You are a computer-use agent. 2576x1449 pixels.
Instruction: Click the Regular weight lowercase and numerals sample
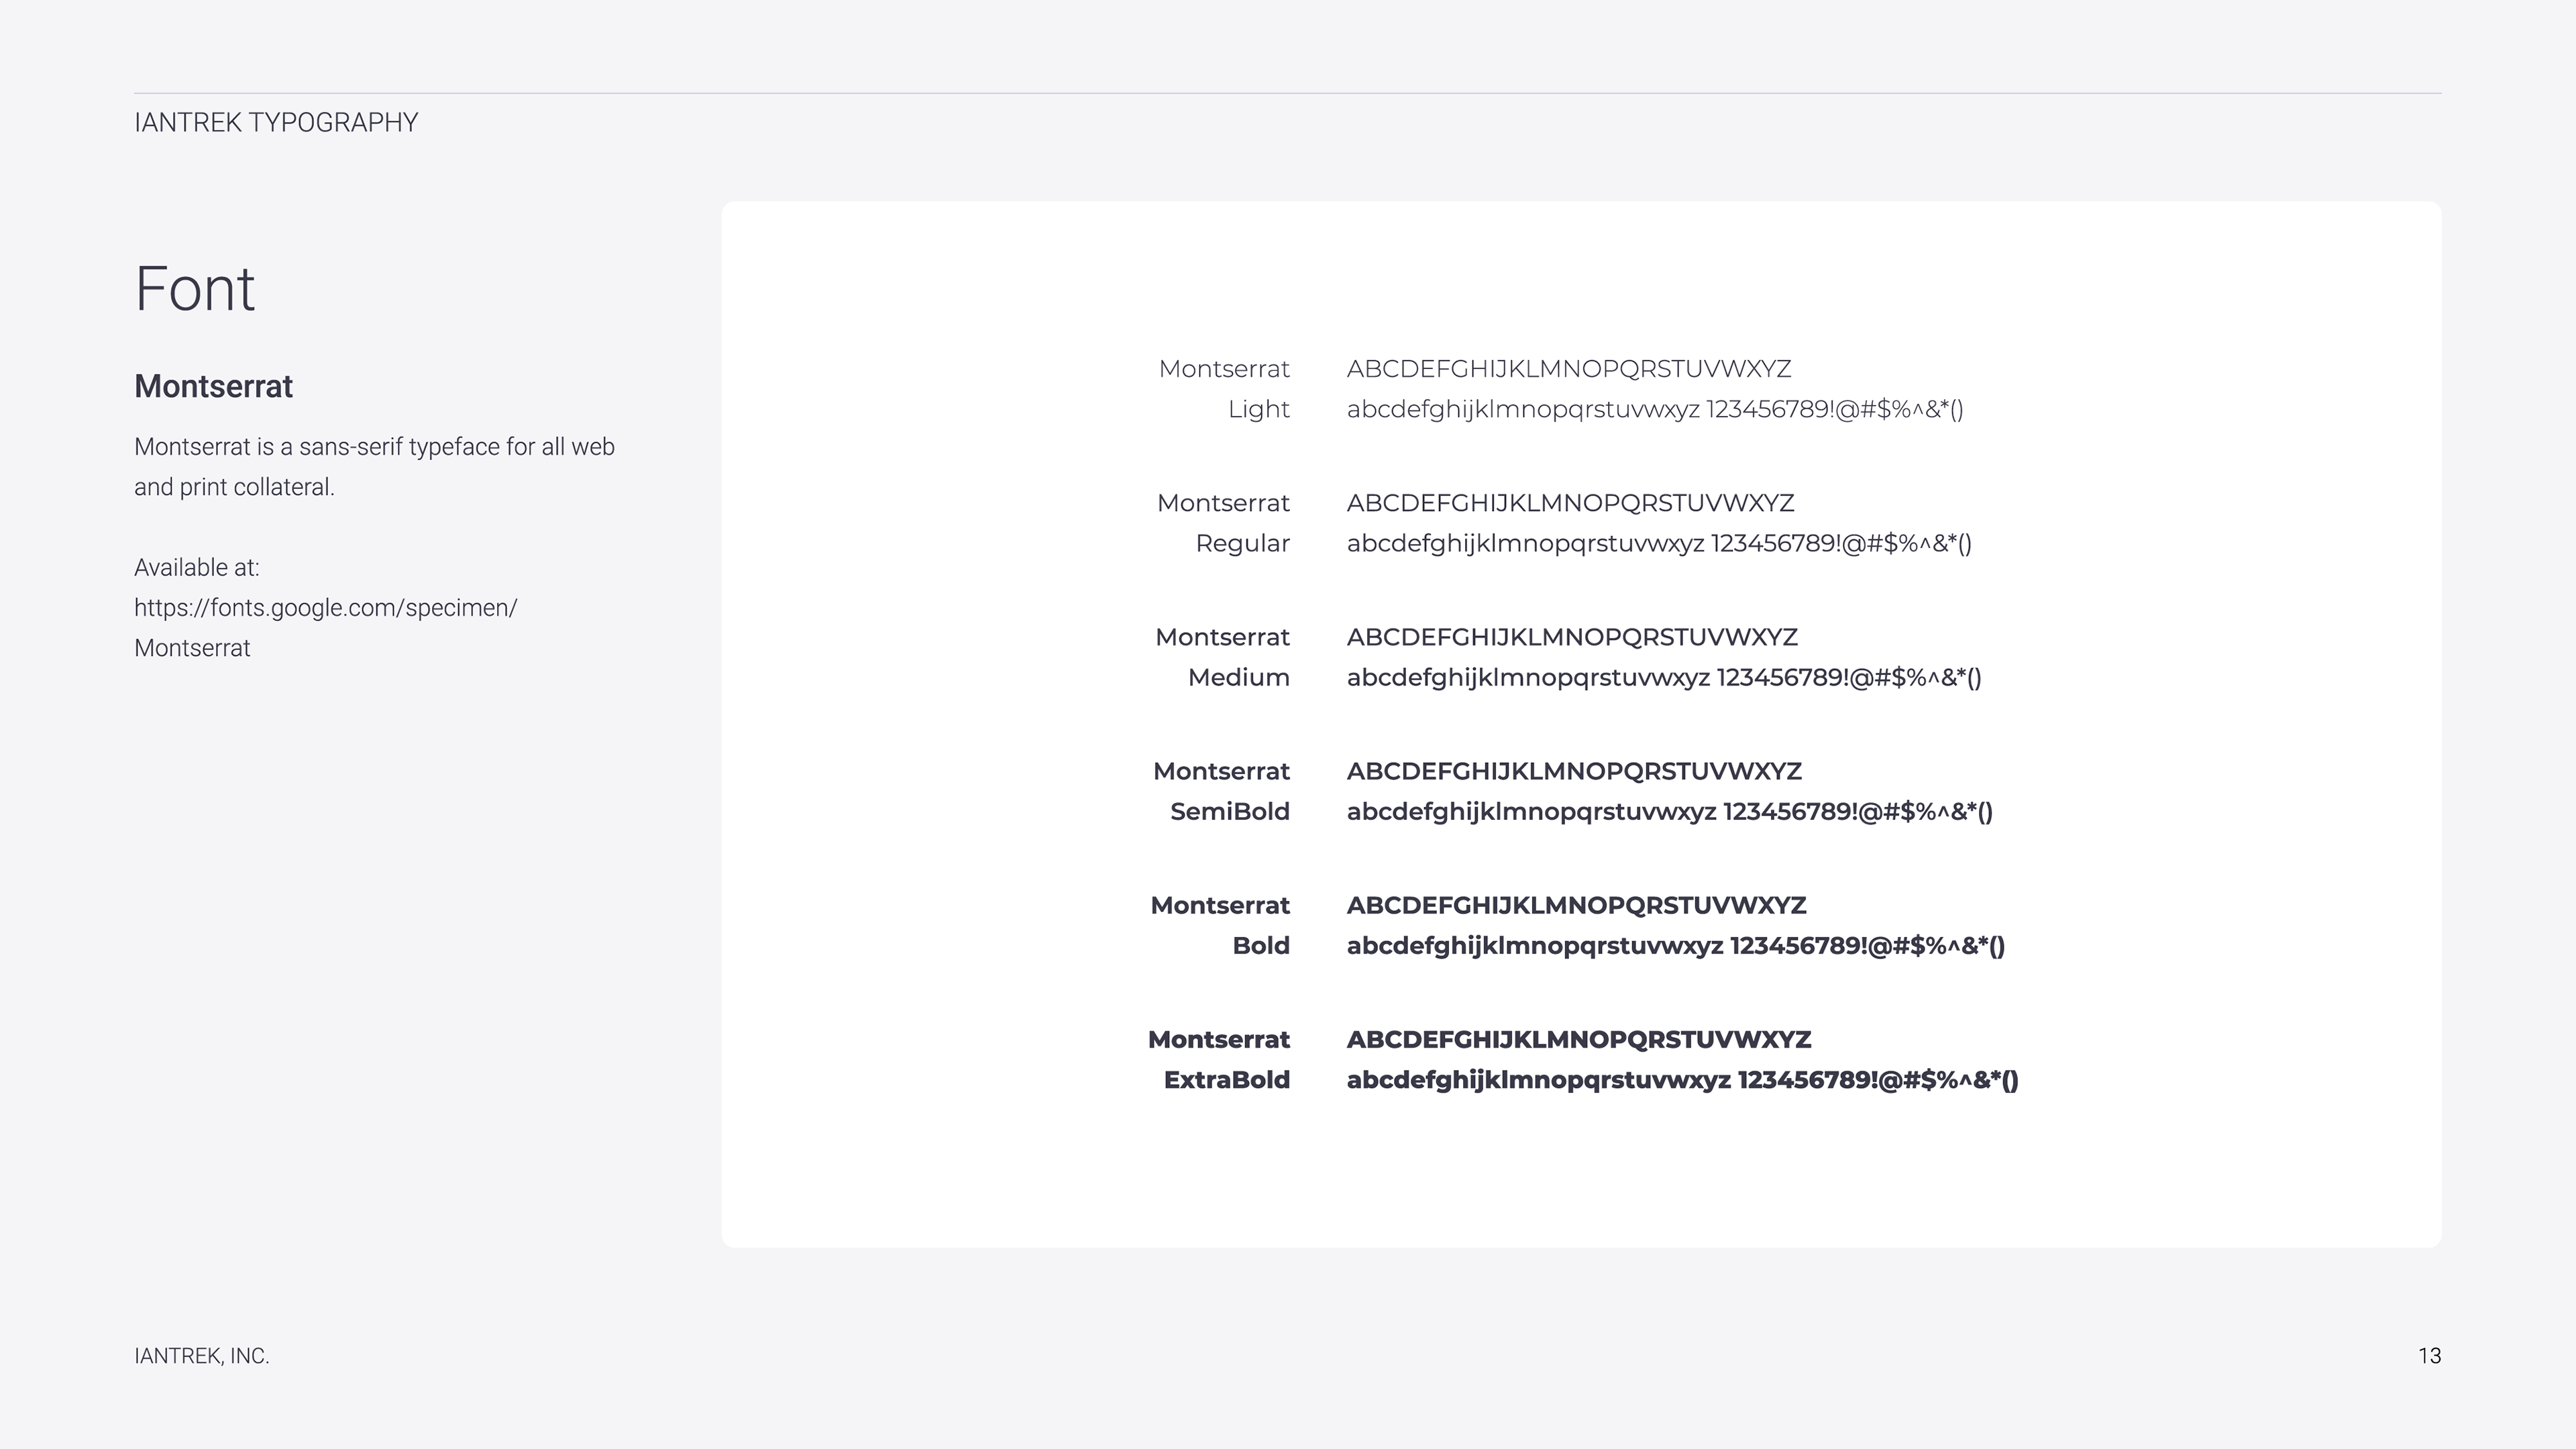(x=1659, y=543)
